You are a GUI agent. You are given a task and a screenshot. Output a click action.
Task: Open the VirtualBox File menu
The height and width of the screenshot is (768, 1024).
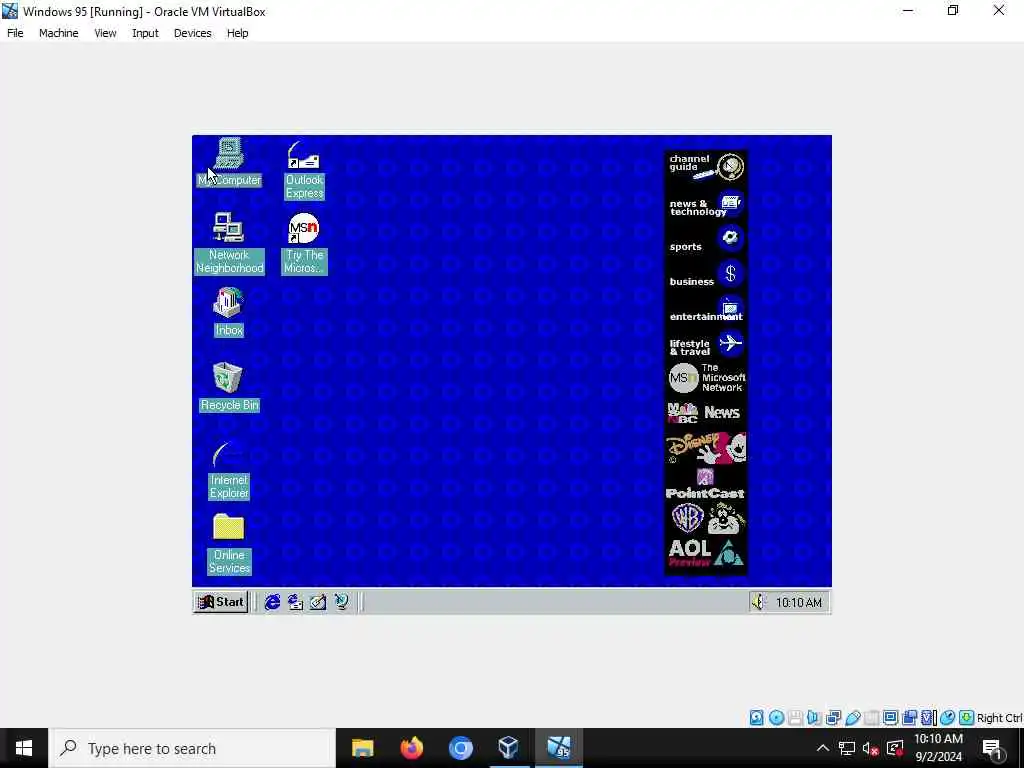tap(15, 33)
